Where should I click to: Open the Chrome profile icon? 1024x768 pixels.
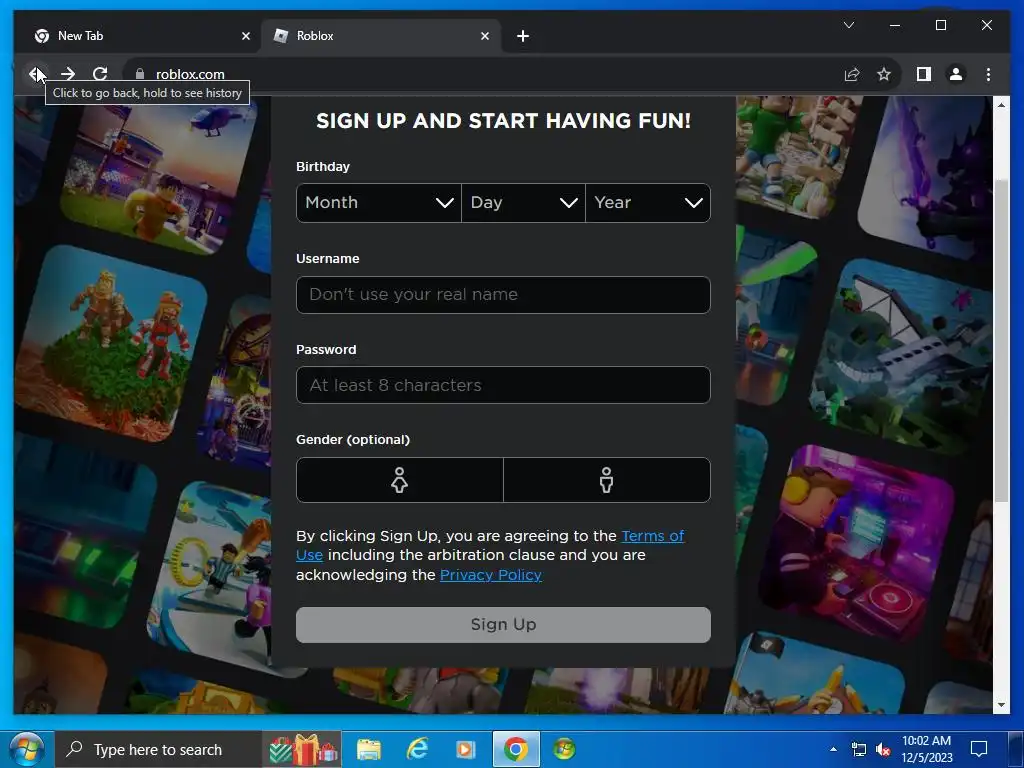tap(955, 74)
